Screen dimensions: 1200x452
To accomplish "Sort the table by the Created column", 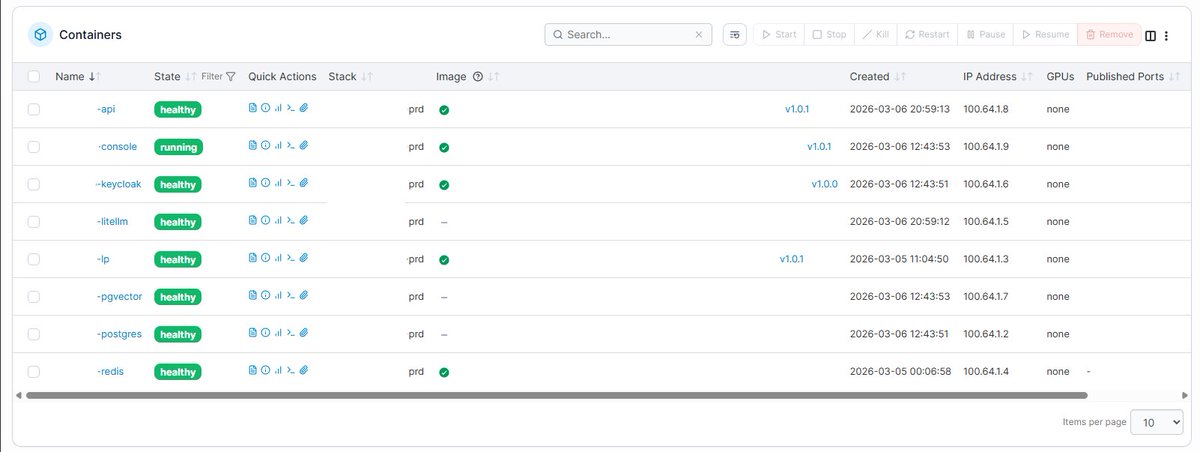I will pyautogui.click(x=878, y=76).
